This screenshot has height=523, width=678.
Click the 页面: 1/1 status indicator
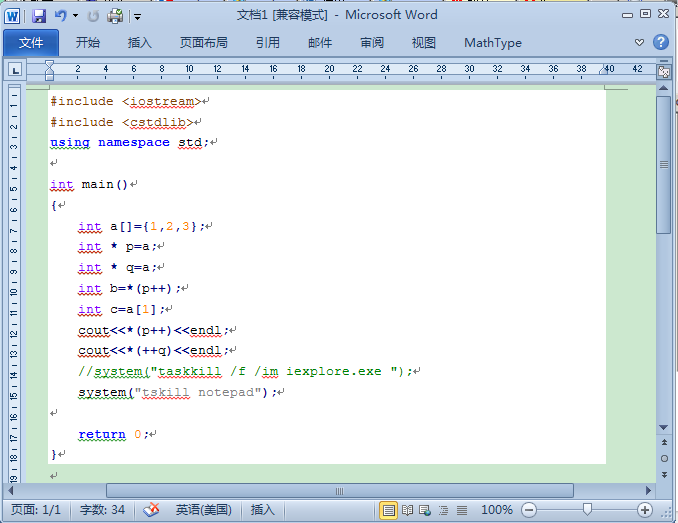coord(35,510)
